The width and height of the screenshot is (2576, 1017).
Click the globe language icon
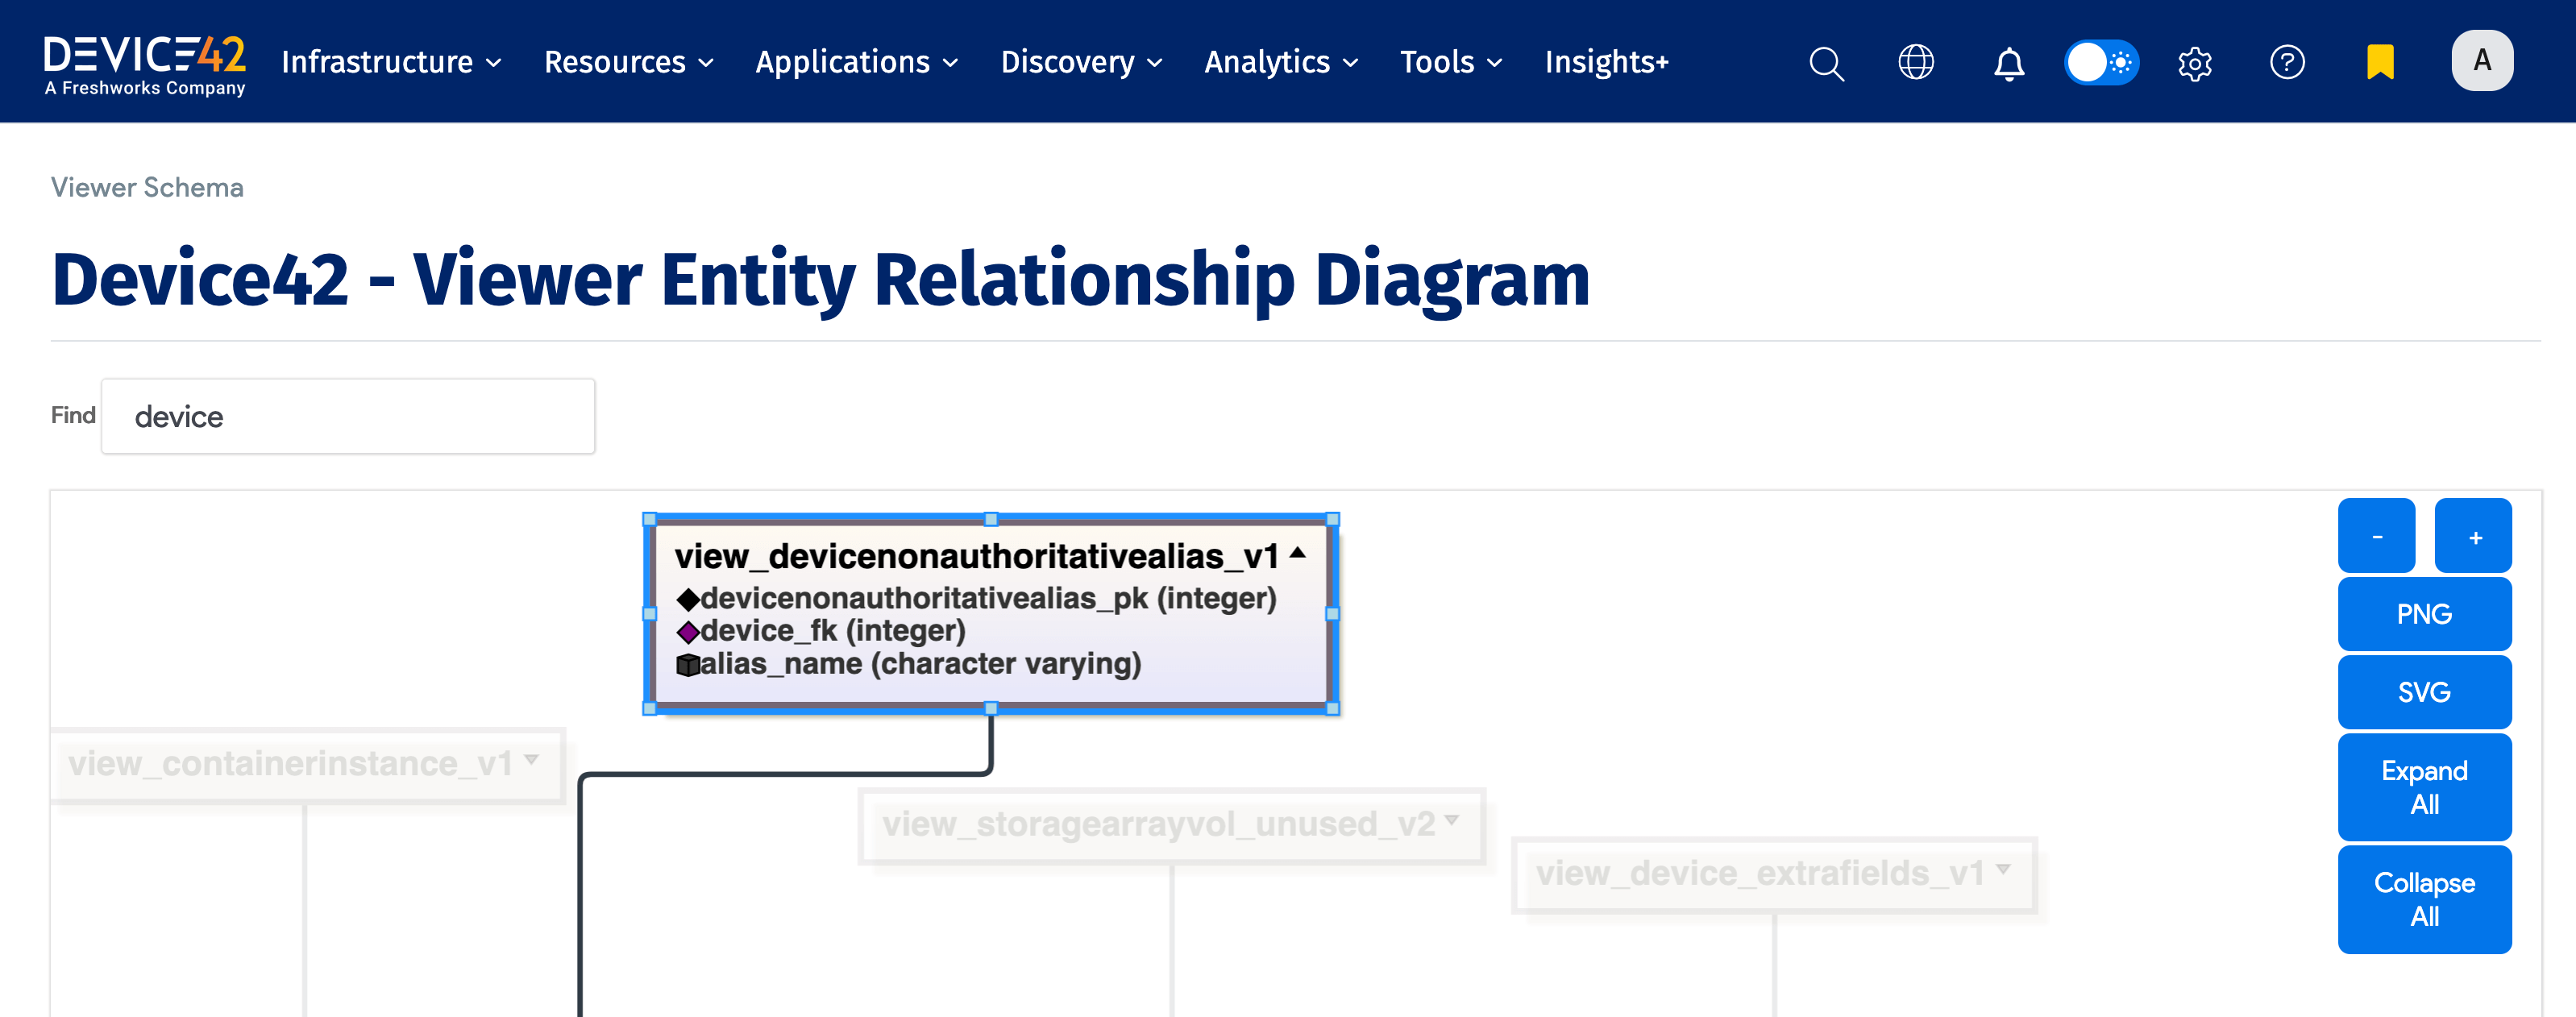point(1916,62)
